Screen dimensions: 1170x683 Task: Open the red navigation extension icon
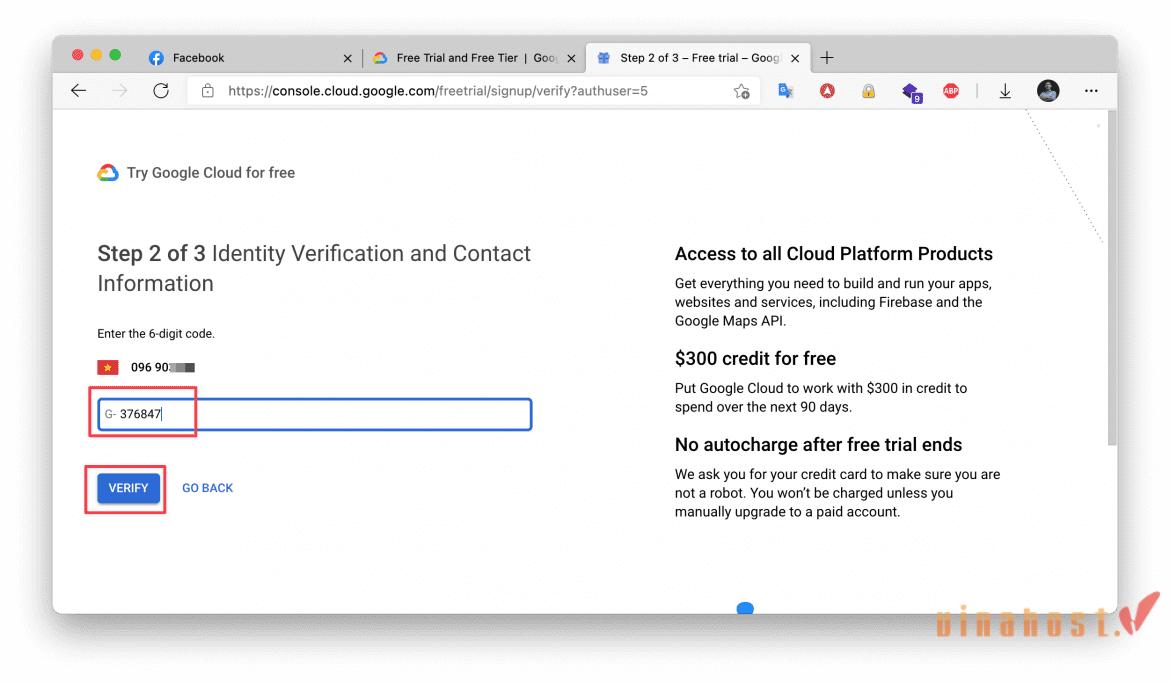(x=828, y=90)
